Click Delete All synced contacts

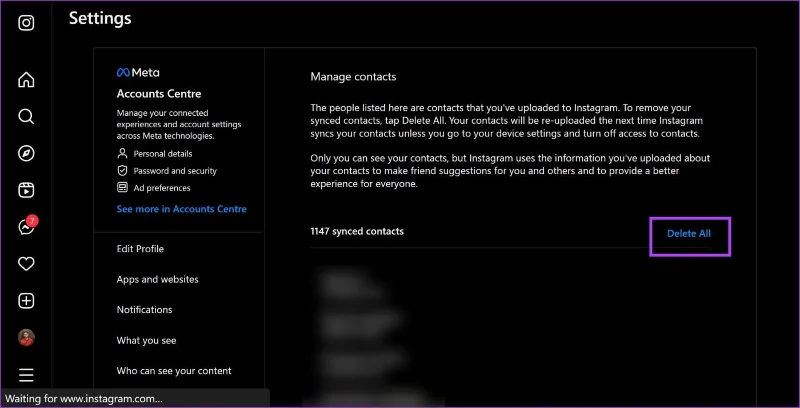pos(689,234)
